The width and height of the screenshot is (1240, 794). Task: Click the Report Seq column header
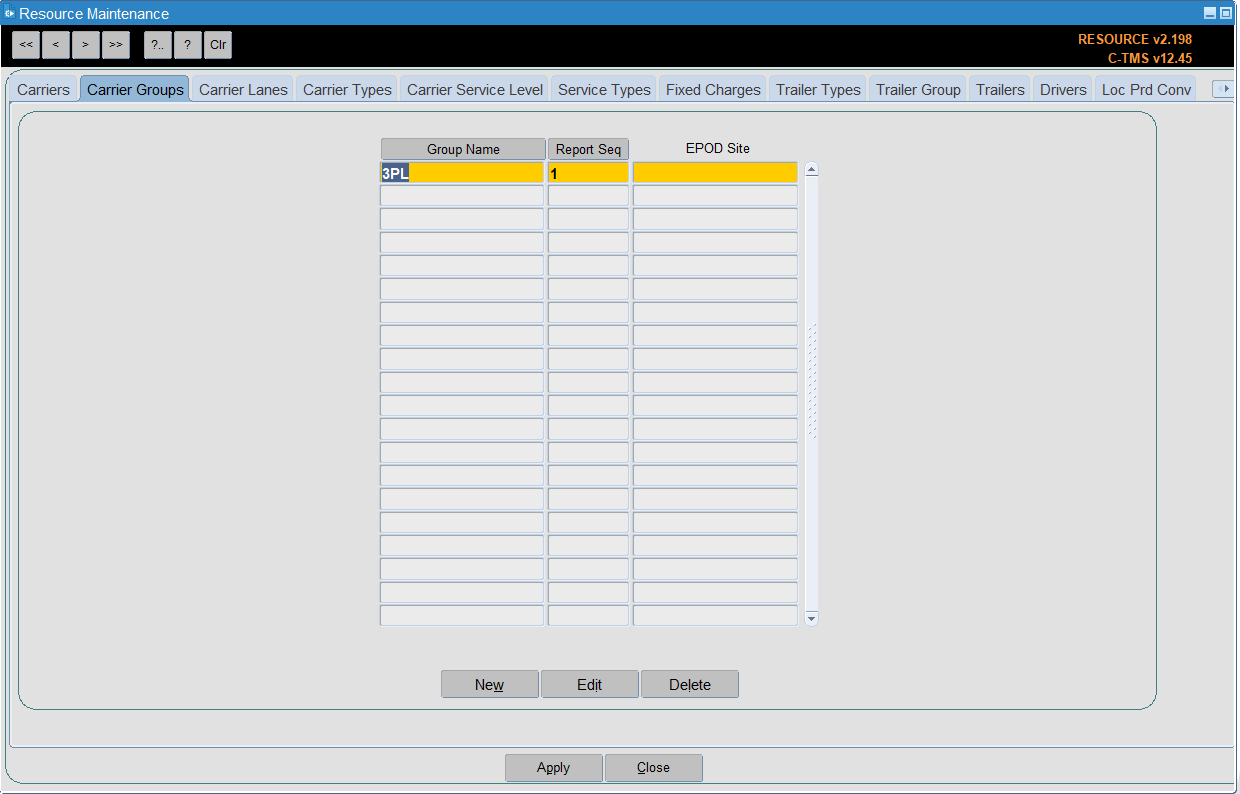coord(589,149)
